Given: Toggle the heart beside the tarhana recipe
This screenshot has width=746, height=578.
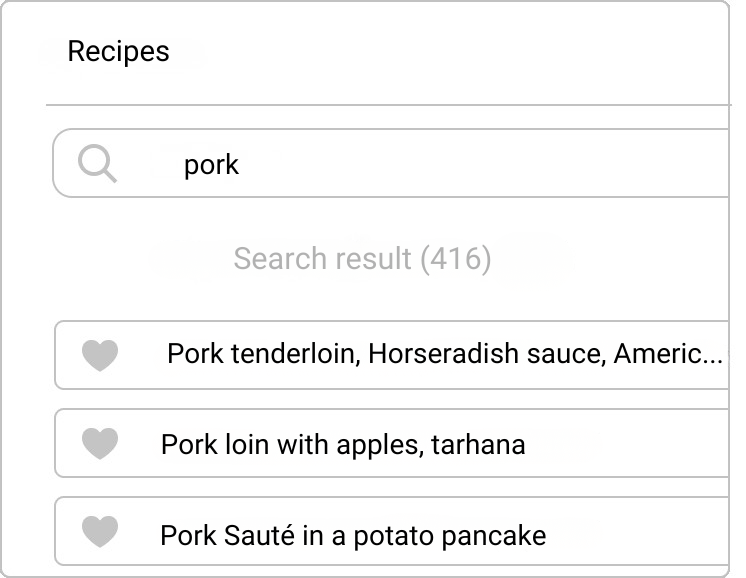Looking at the screenshot, I should coord(100,443).
